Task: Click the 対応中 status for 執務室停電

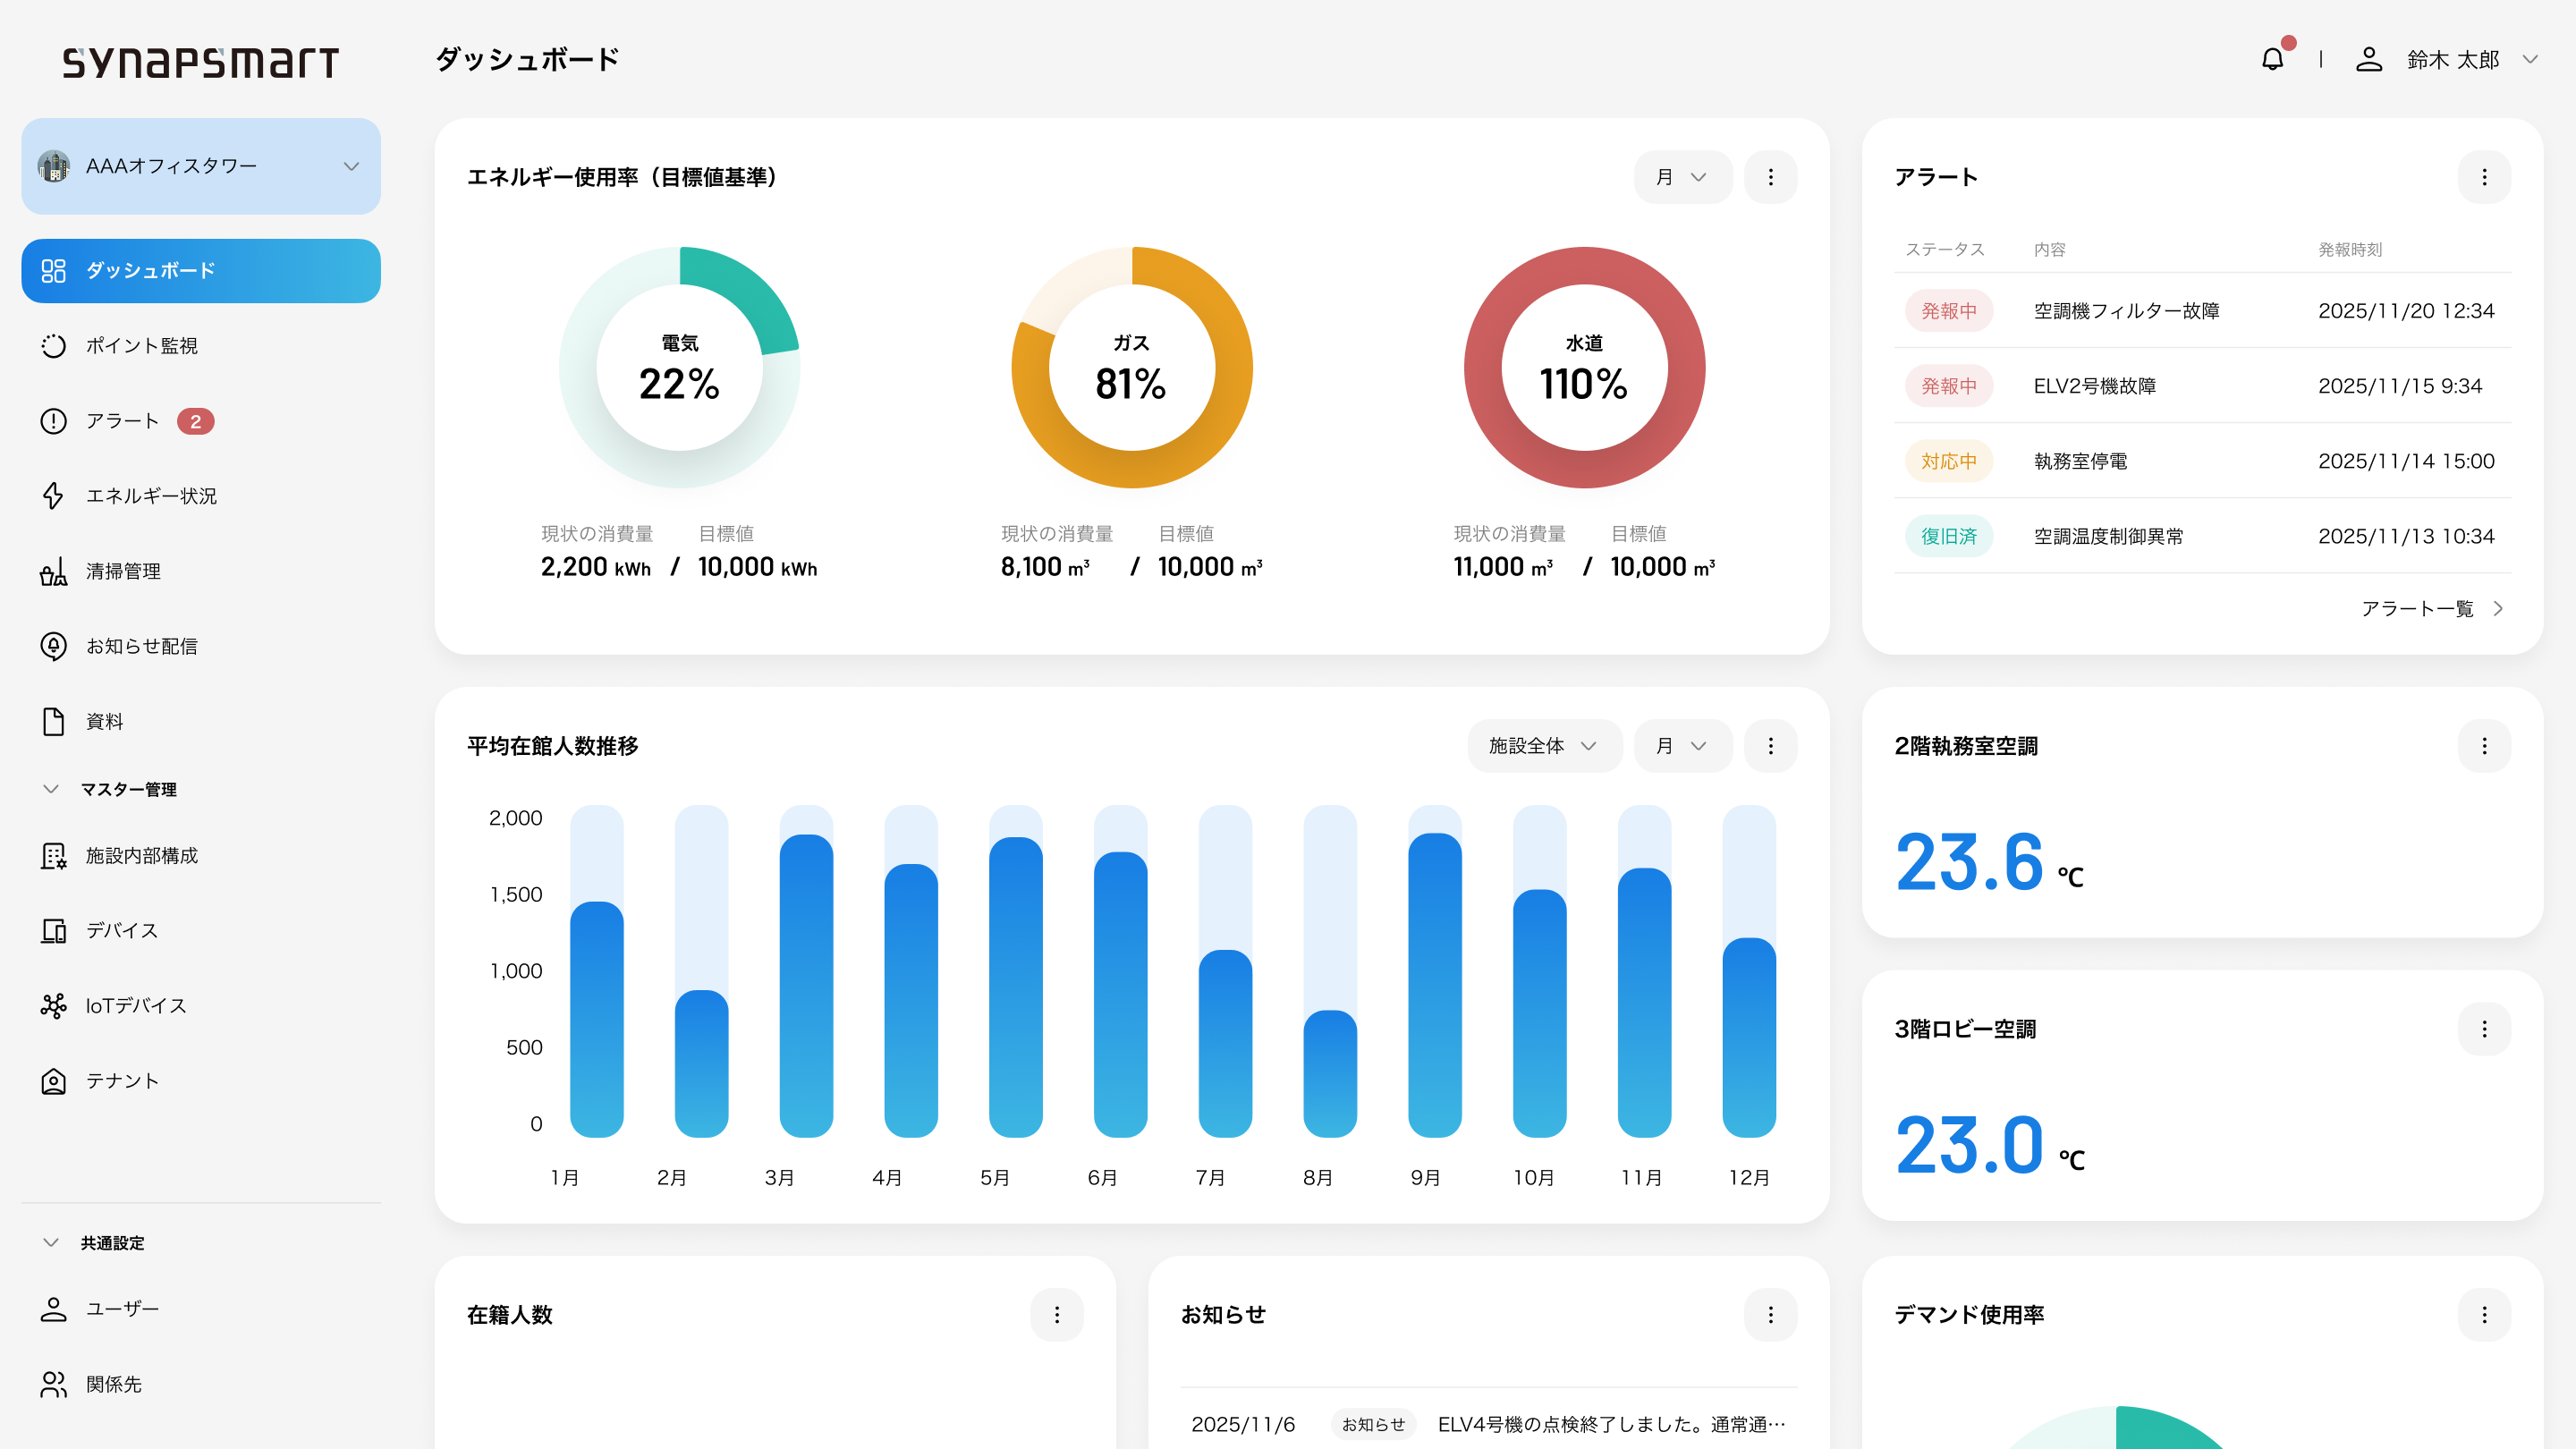Action: tap(1948, 461)
